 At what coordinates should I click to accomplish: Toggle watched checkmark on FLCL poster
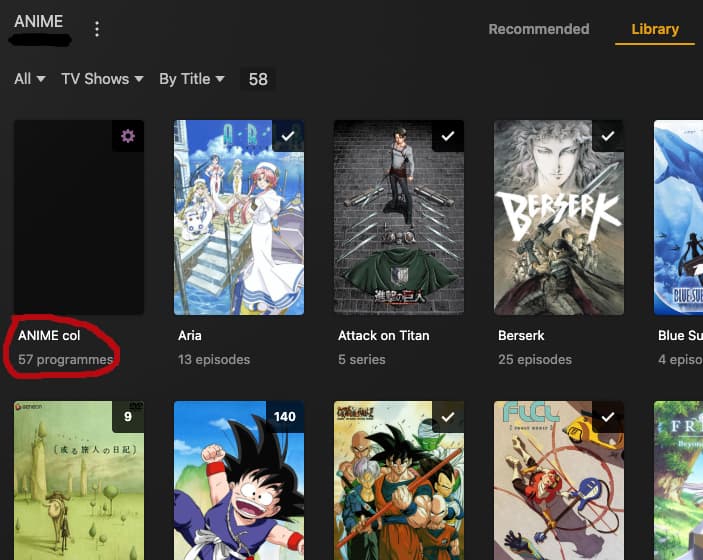tap(608, 417)
